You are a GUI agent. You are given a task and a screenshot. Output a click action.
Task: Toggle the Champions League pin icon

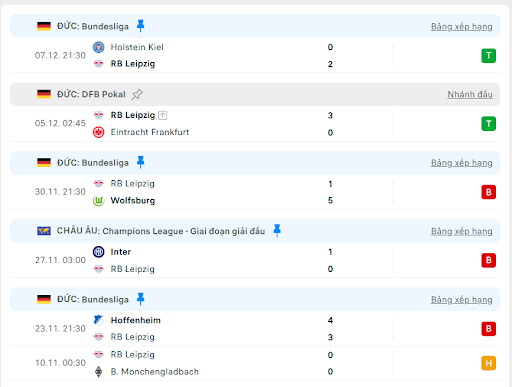pyautogui.click(x=277, y=231)
